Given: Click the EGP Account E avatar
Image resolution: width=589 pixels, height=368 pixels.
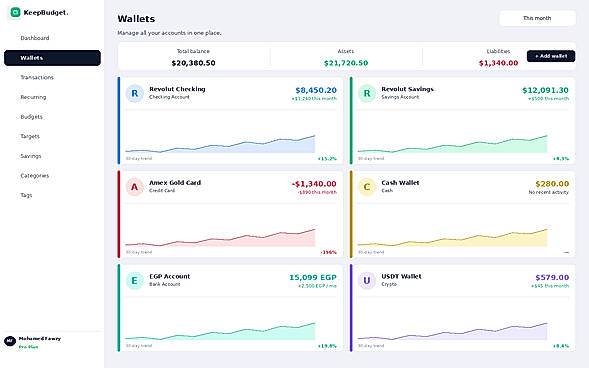Looking at the screenshot, I should click(x=134, y=281).
